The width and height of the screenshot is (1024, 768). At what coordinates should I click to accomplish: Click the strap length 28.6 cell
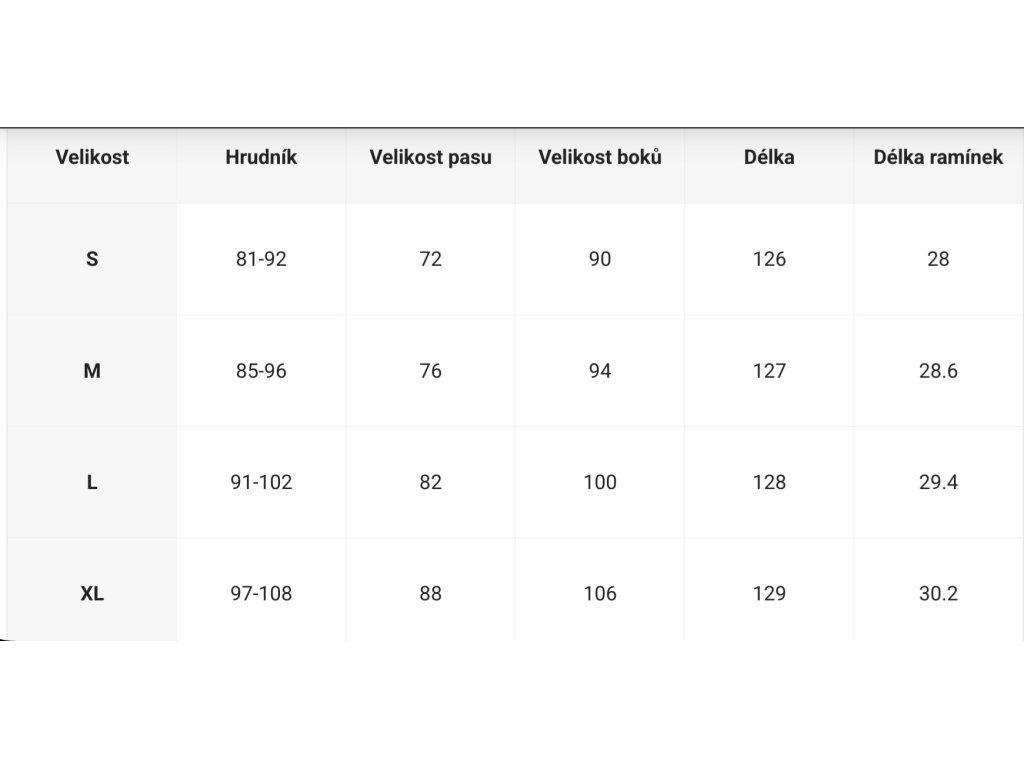[x=938, y=371]
